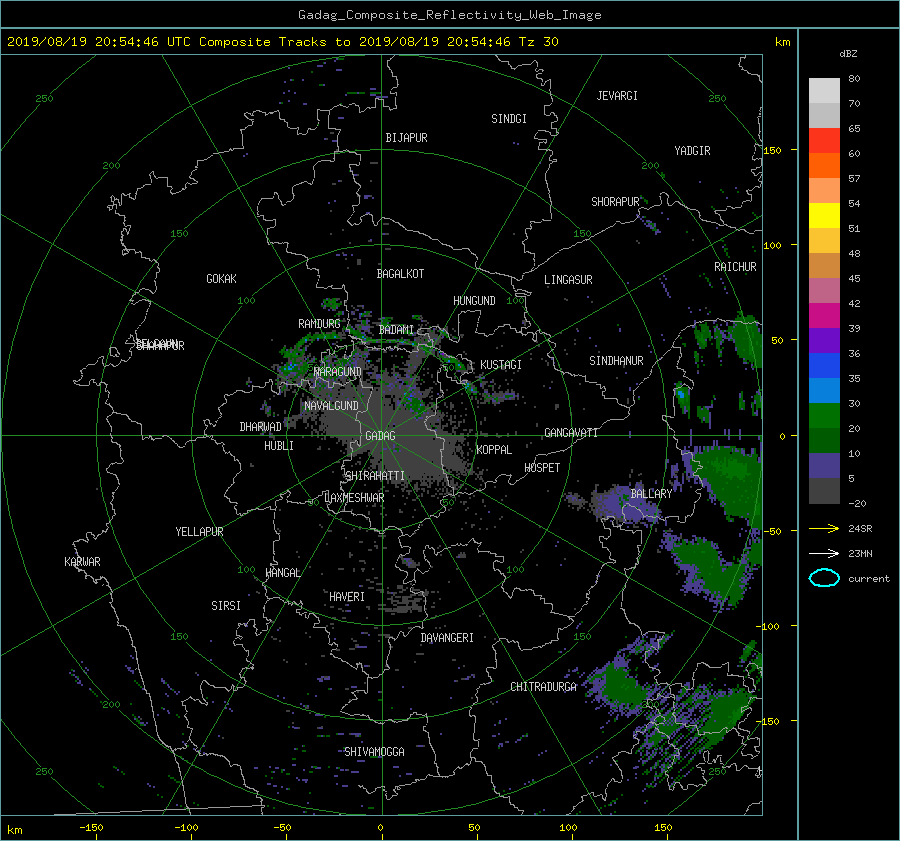
Task: Pick the dark orange 57-60 dBZ swatch
Action: point(824,165)
